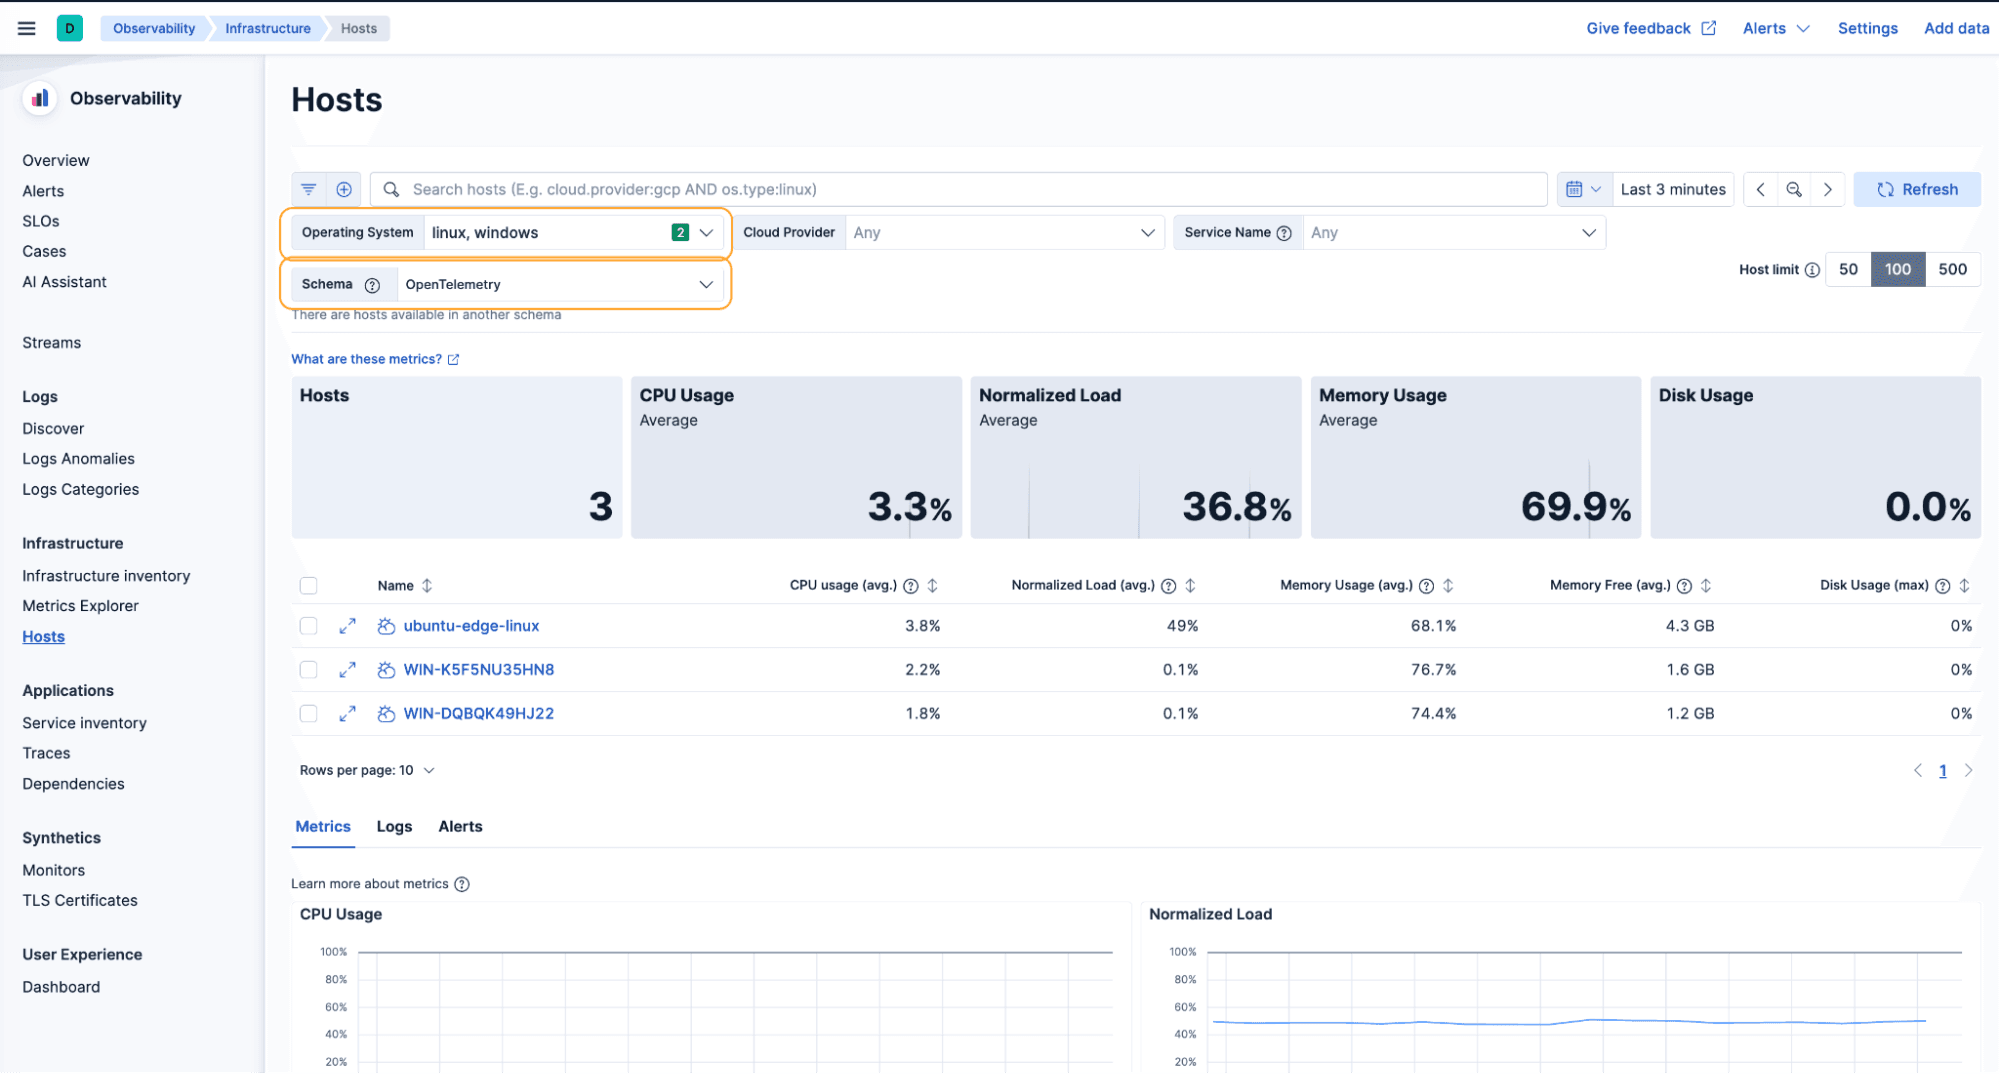Click the Infrastructure breadcrumb
This screenshot has width=1999, height=1074.
coord(267,28)
